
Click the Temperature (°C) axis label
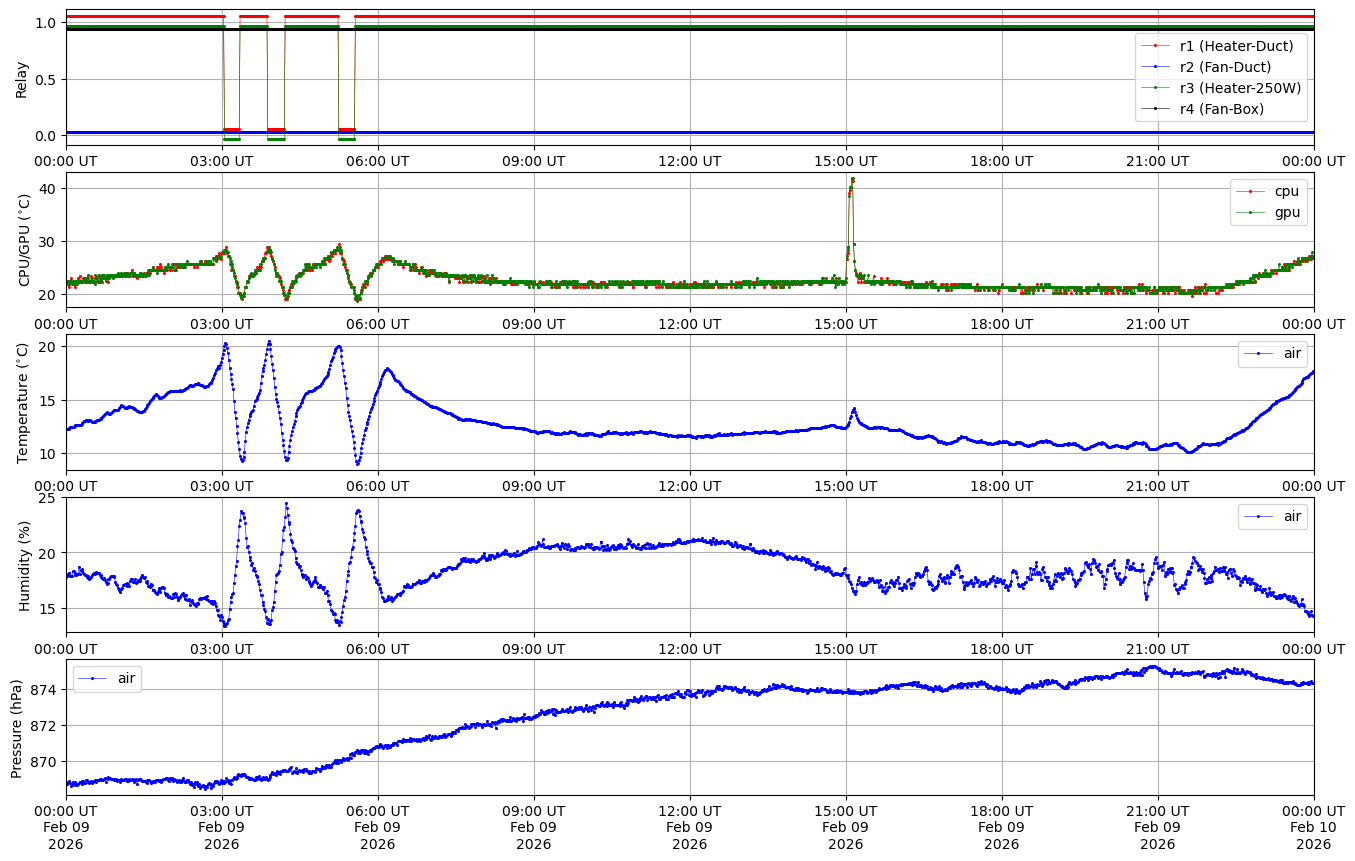pyautogui.click(x=24, y=402)
